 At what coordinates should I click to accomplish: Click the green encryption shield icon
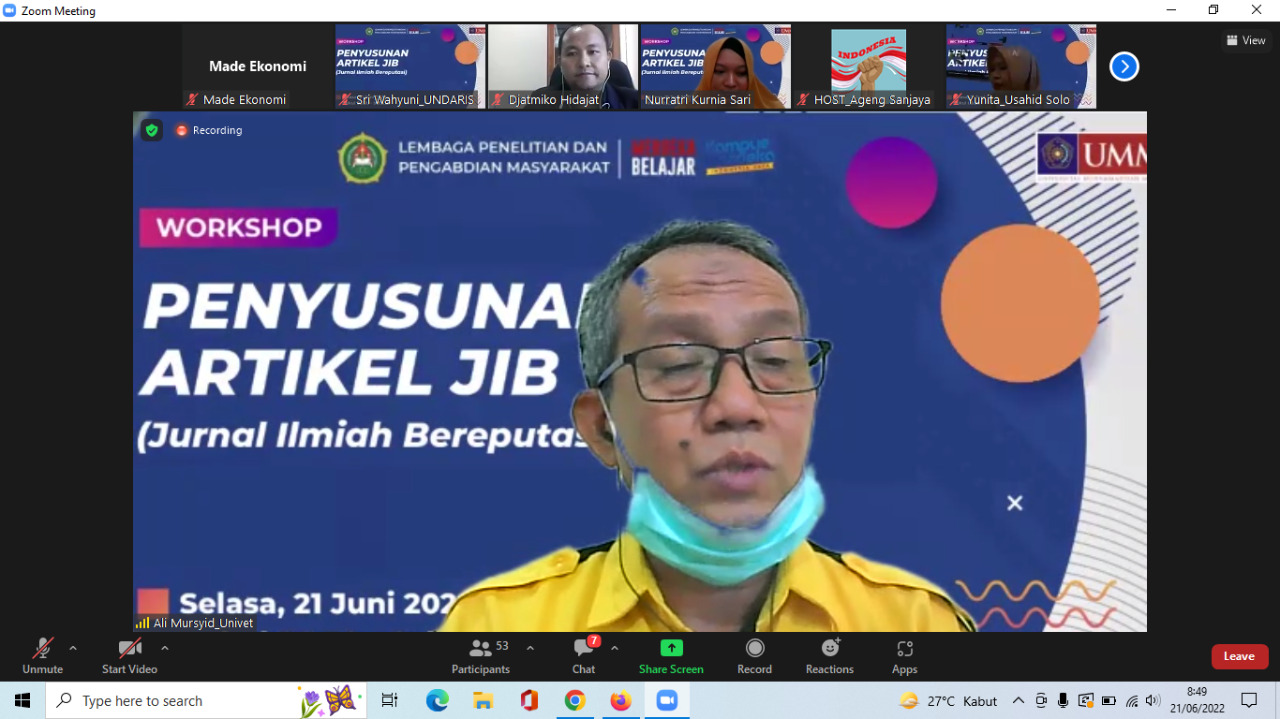pos(151,130)
